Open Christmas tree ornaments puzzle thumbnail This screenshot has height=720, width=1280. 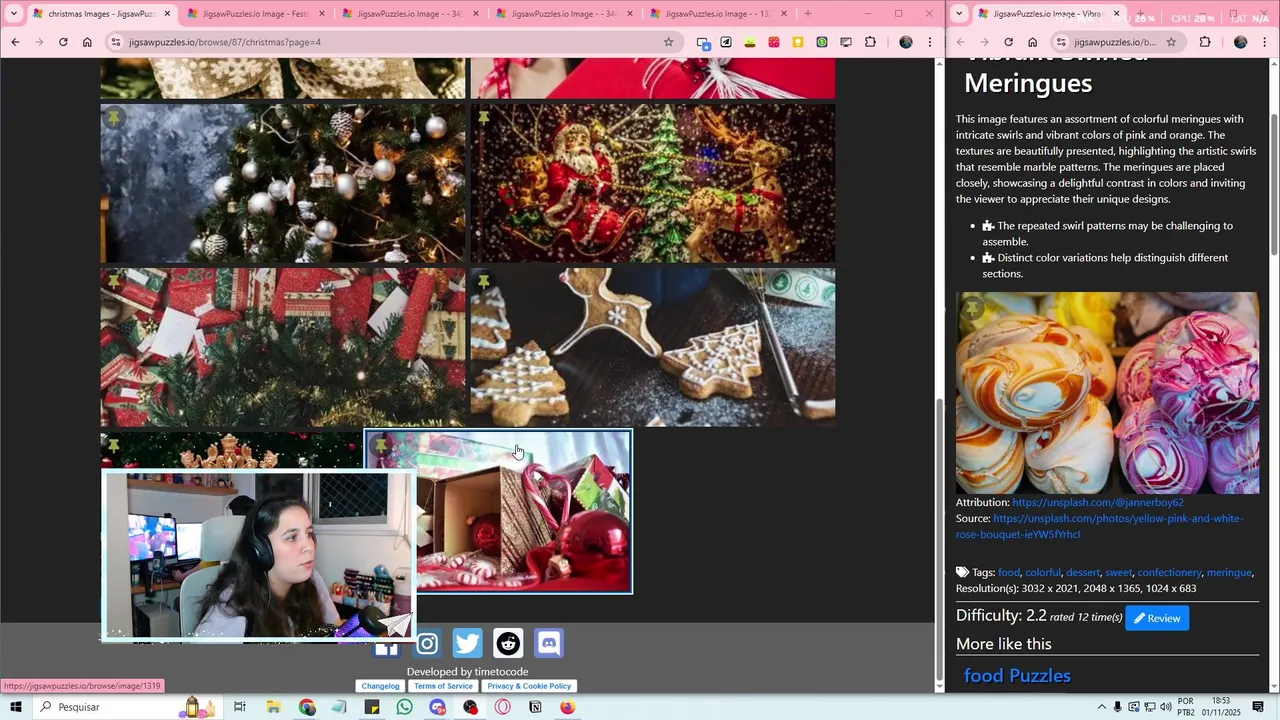tap(283, 183)
